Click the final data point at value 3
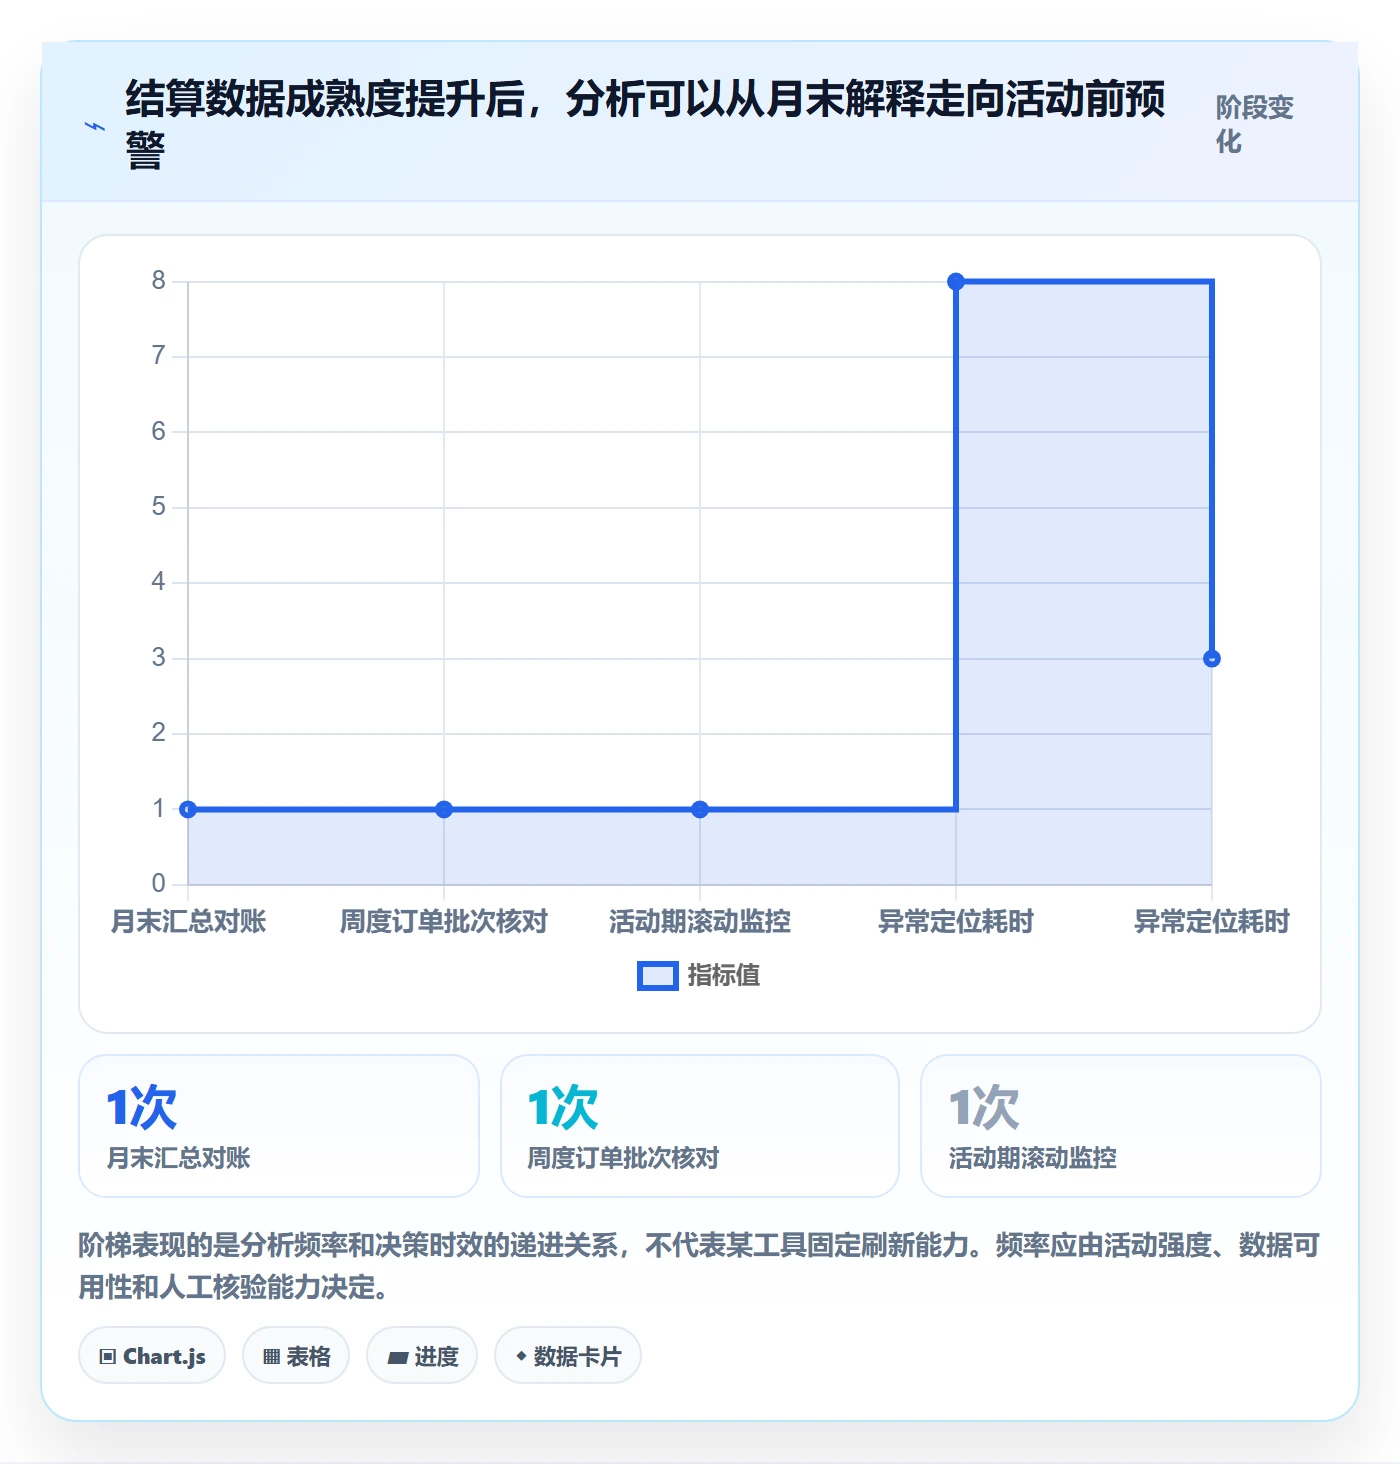This screenshot has height=1464, width=1400. pos(1212,658)
